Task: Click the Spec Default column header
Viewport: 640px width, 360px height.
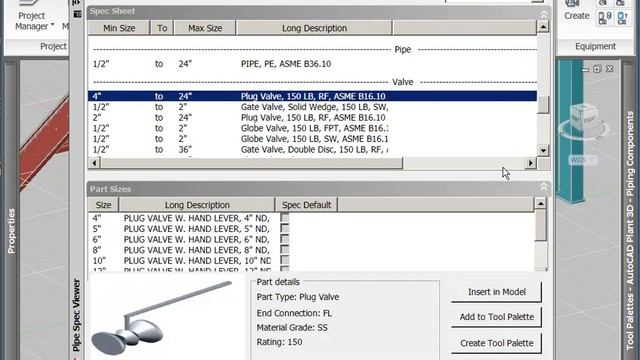Action: (x=307, y=205)
